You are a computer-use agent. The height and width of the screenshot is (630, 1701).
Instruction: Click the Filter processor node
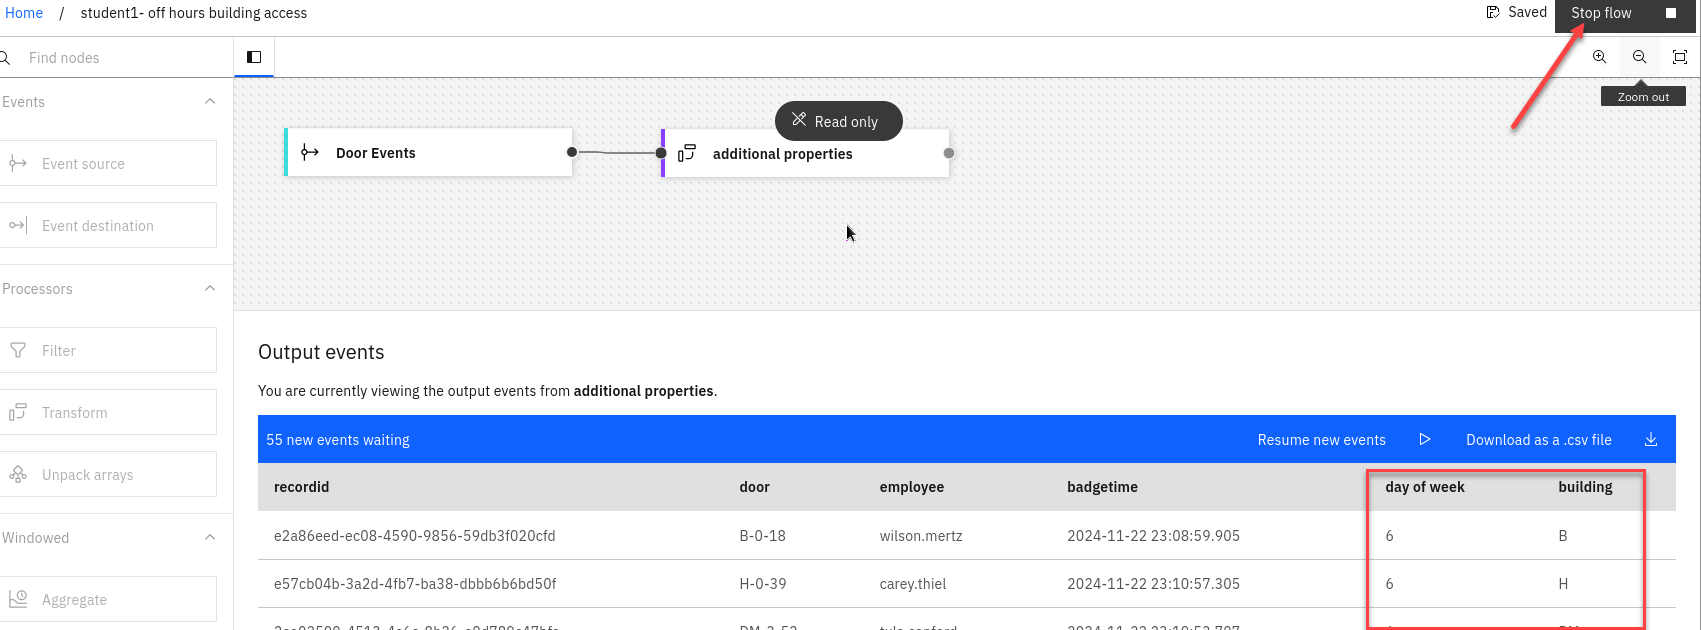(x=108, y=351)
